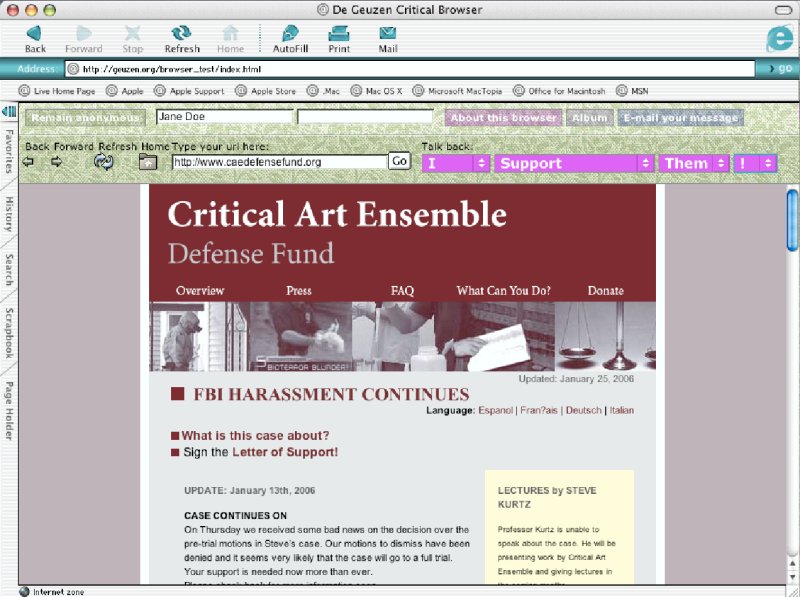This screenshot has width=800, height=597.
Task: Click the inner browser refresh icon
Action: 104,162
